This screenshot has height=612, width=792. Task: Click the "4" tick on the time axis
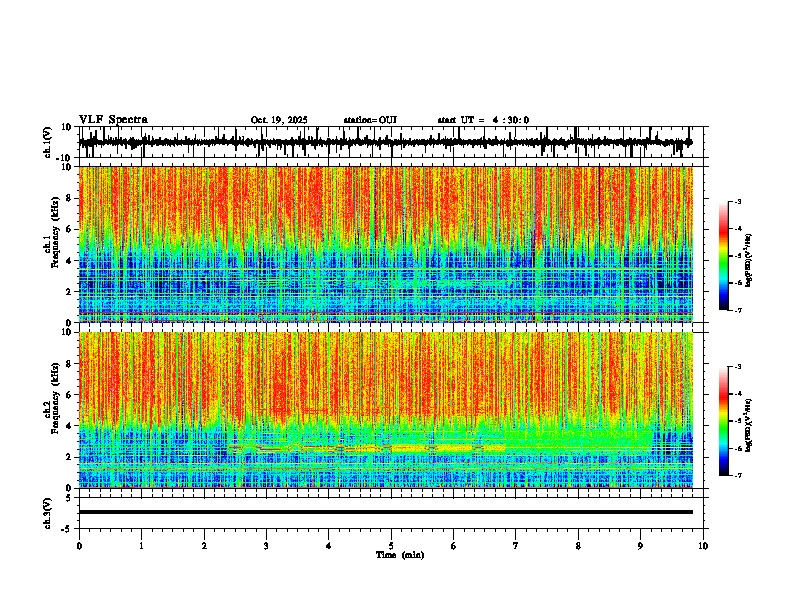pyautogui.click(x=329, y=546)
